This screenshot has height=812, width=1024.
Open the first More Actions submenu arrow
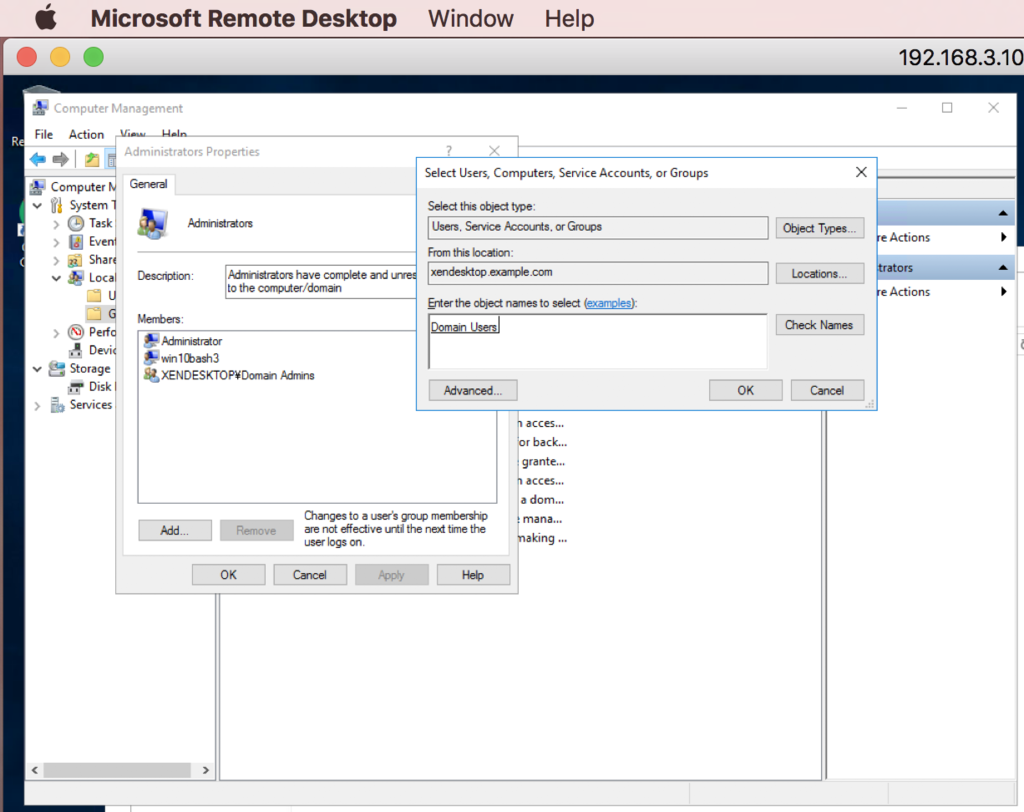[1003, 237]
